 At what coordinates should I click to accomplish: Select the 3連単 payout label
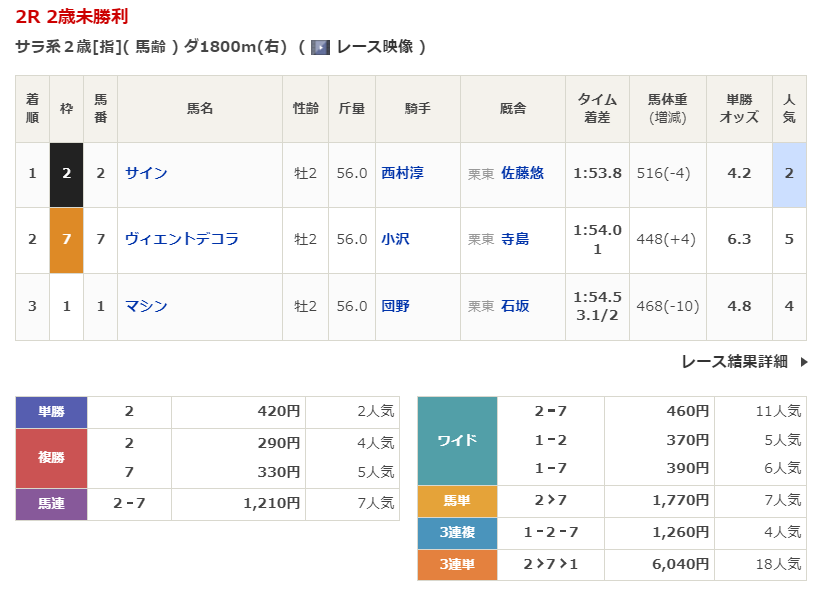point(457,565)
